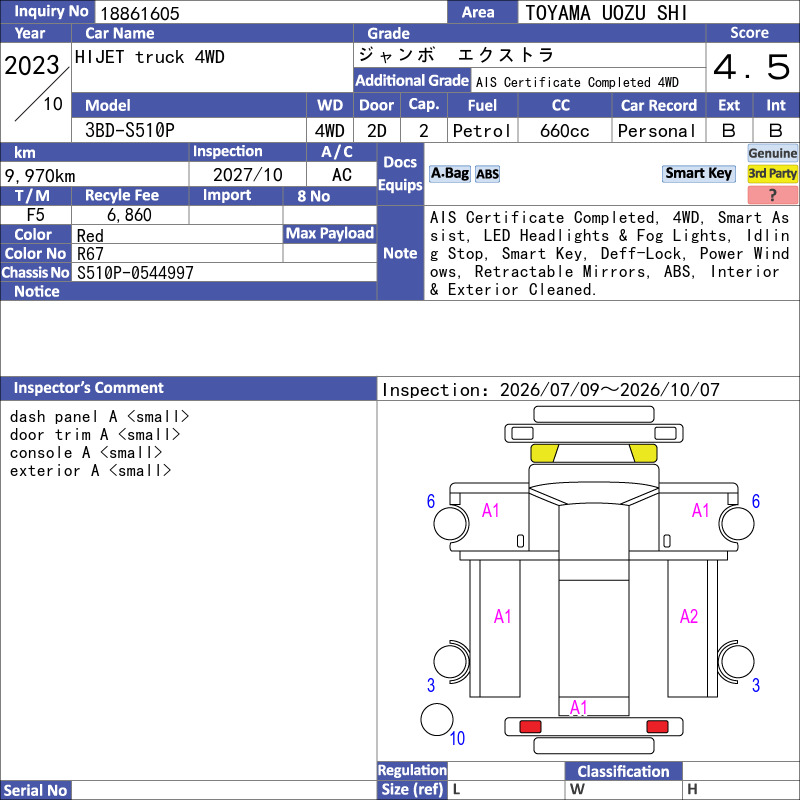Click the pink question mark badge

coord(772,194)
